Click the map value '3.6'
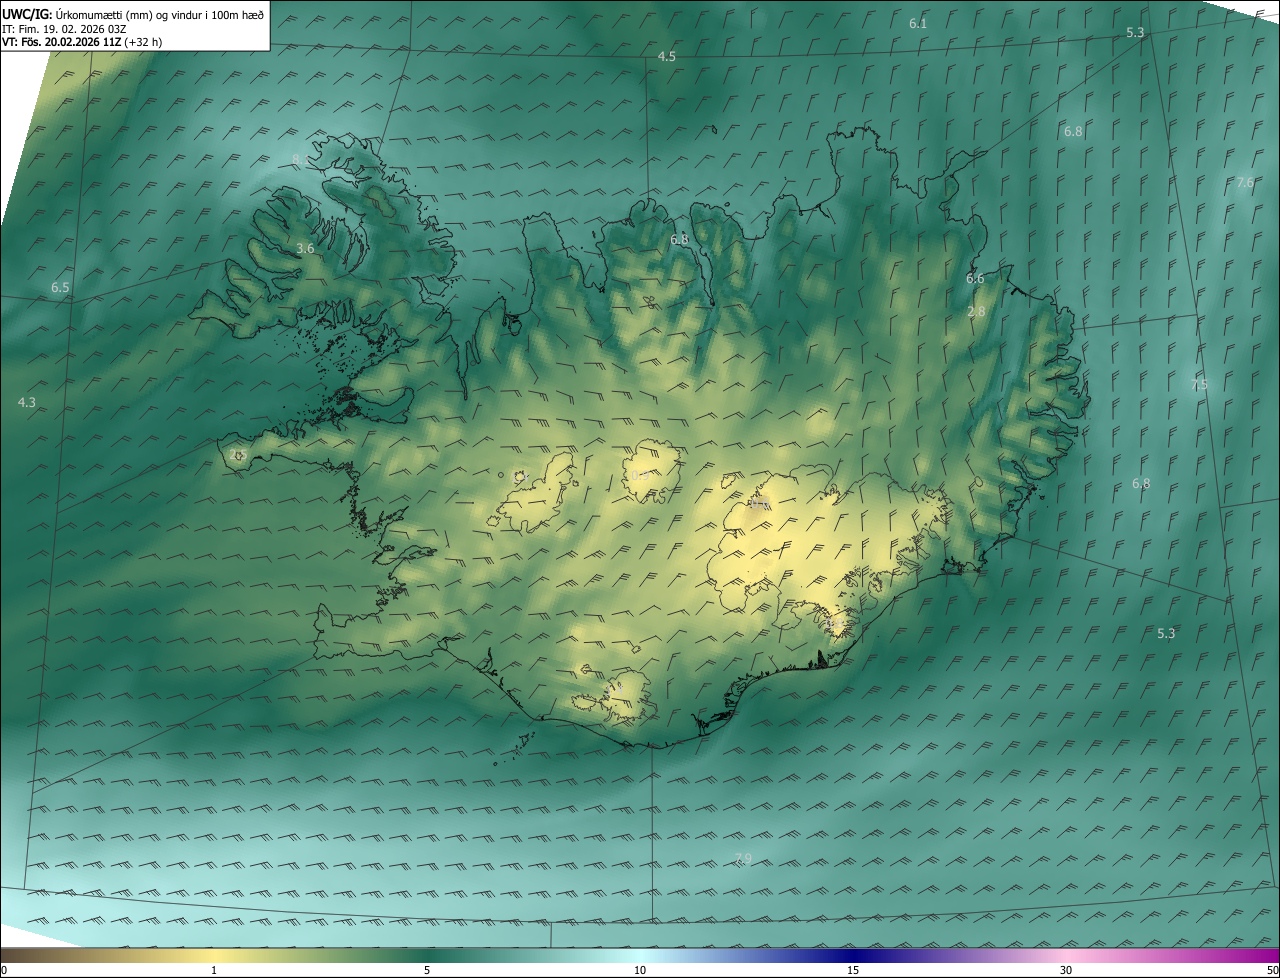The image size is (1280, 978). tap(305, 249)
